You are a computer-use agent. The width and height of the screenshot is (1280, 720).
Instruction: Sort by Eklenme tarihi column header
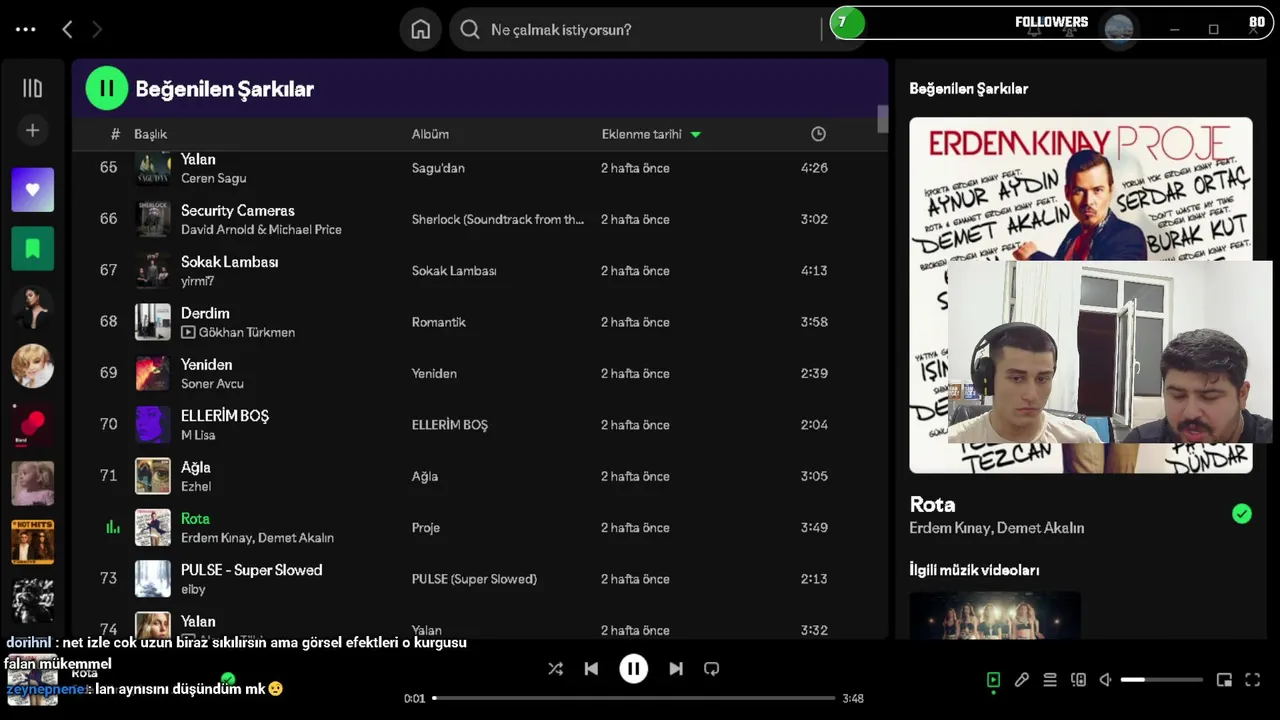click(x=642, y=134)
